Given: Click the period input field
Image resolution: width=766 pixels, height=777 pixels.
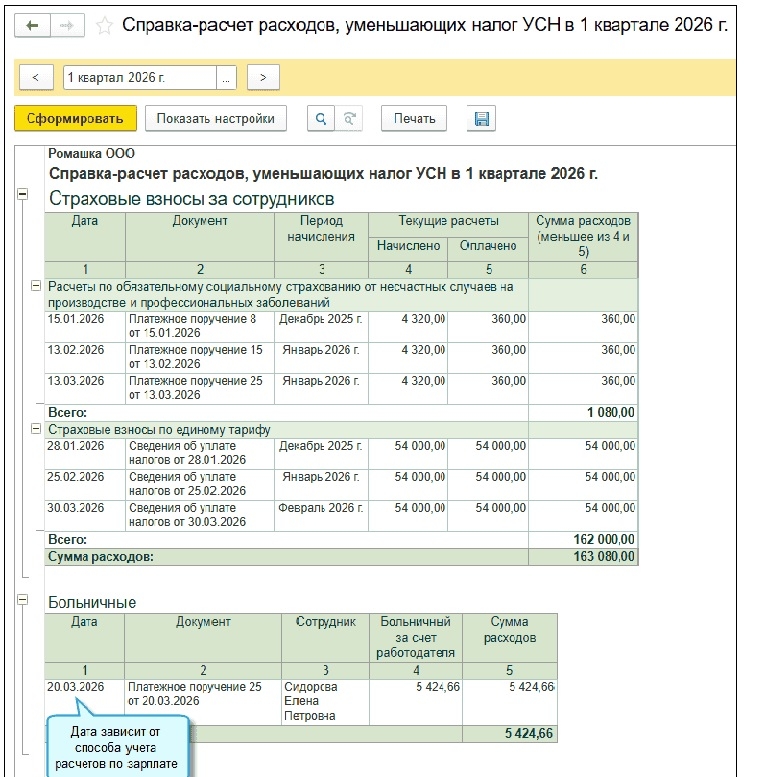Looking at the screenshot, I should (138, 77).
